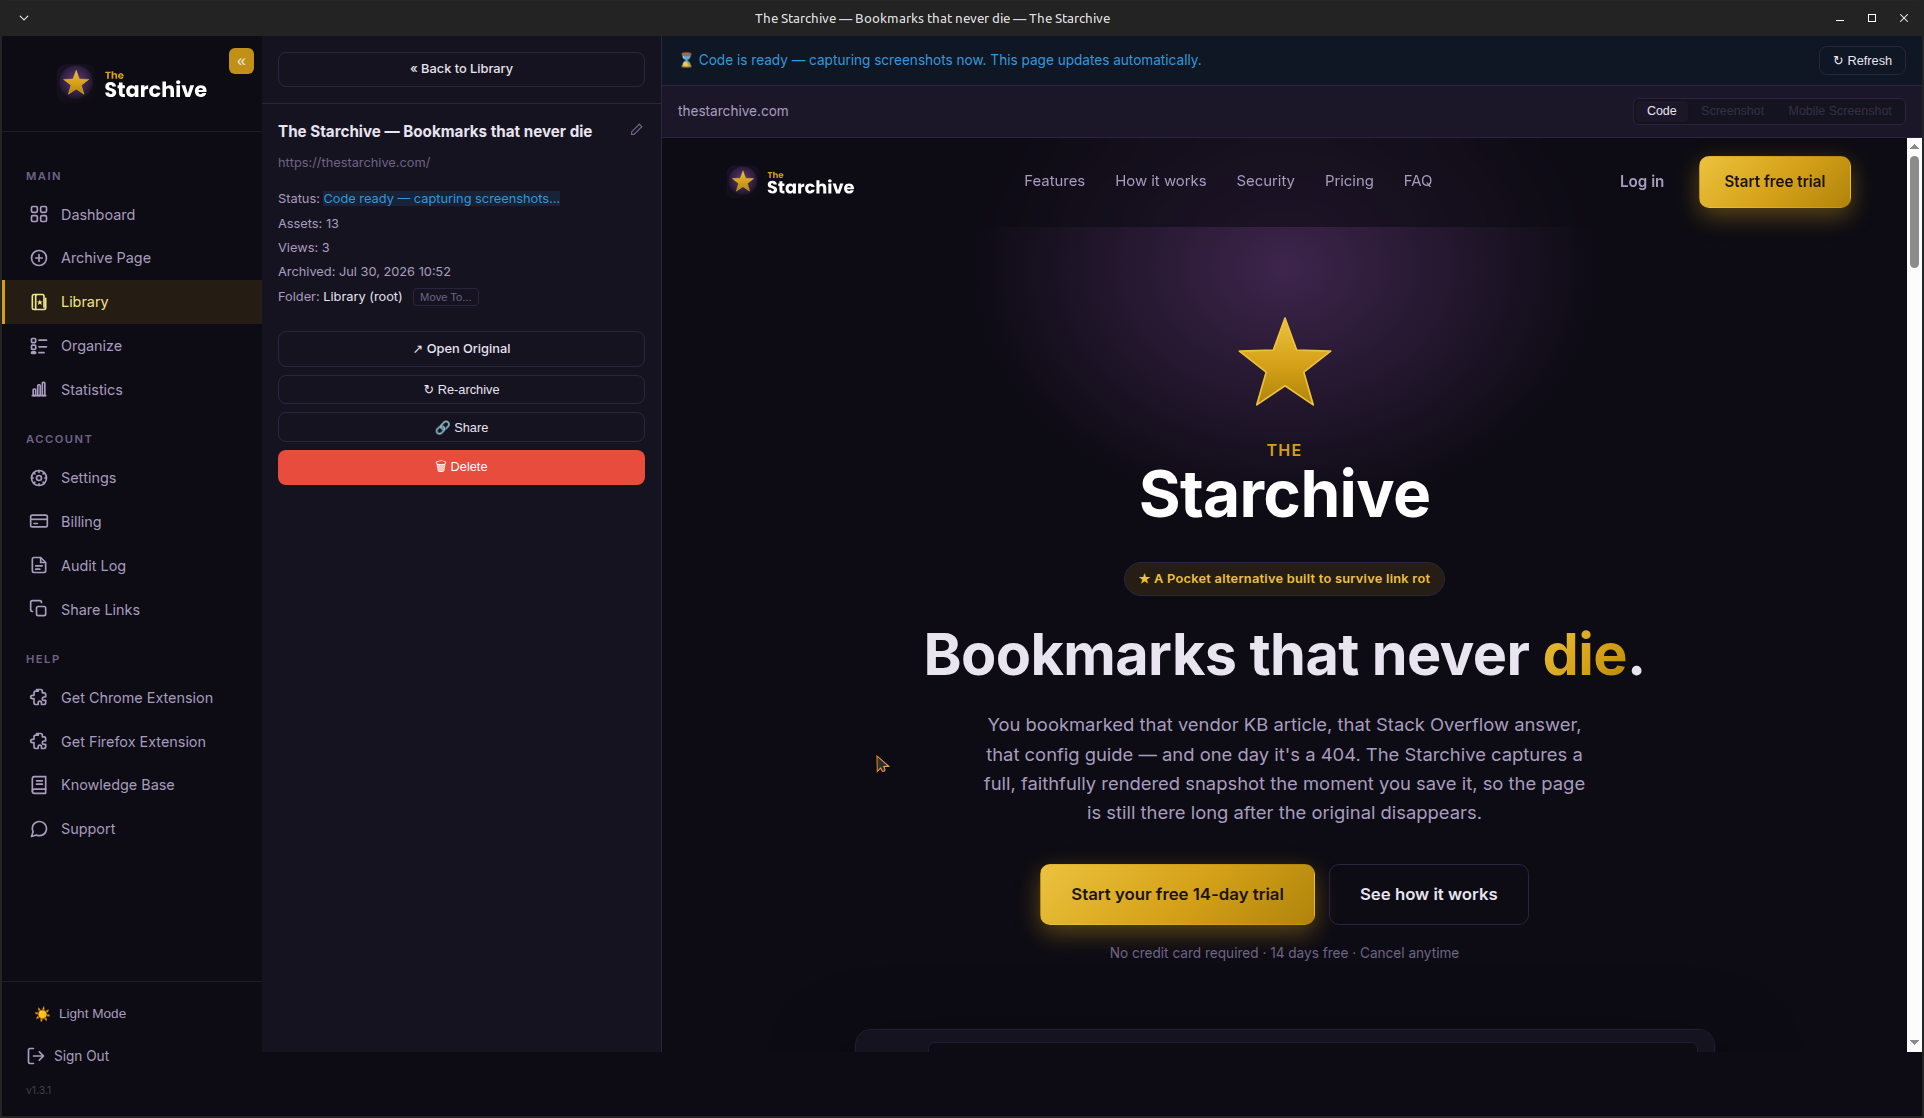
Task: Click the Refresh button in the banner
Action: pyautogui.click(x=1862, y=61)
